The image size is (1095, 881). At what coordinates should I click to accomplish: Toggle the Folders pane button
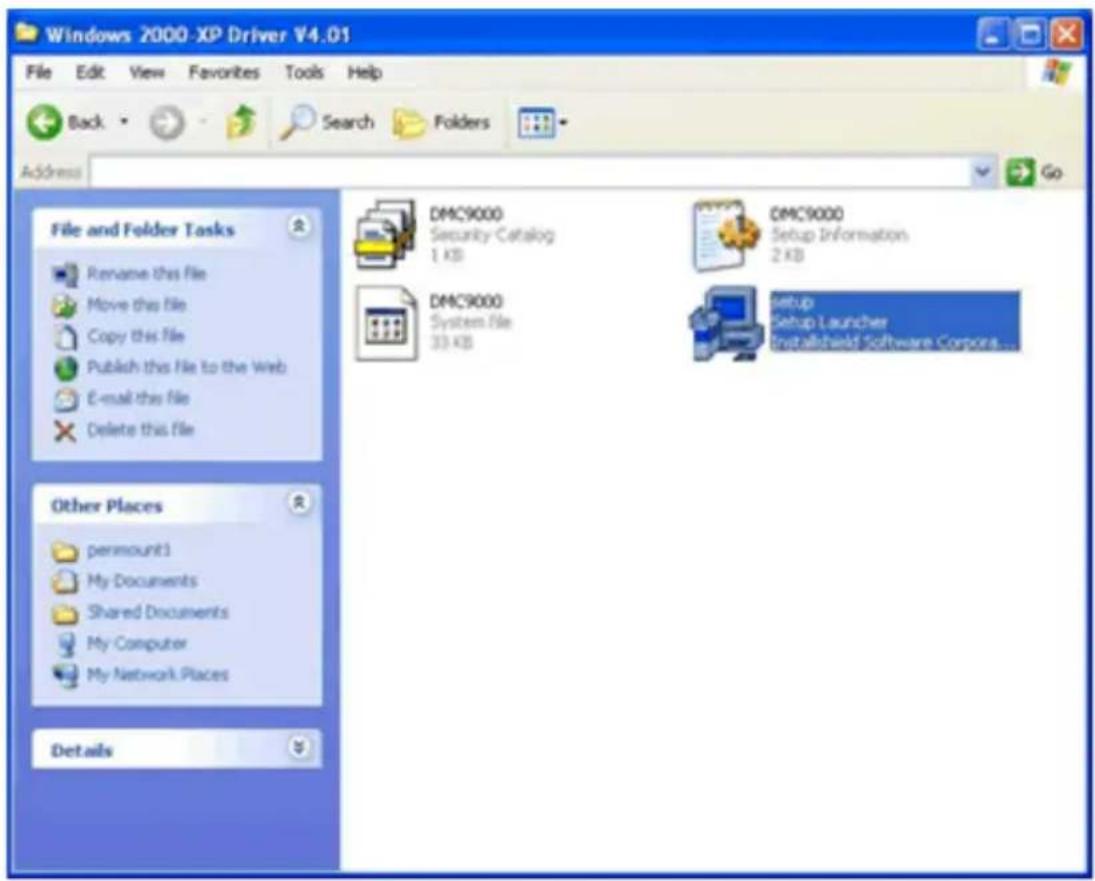click(442, 123)
